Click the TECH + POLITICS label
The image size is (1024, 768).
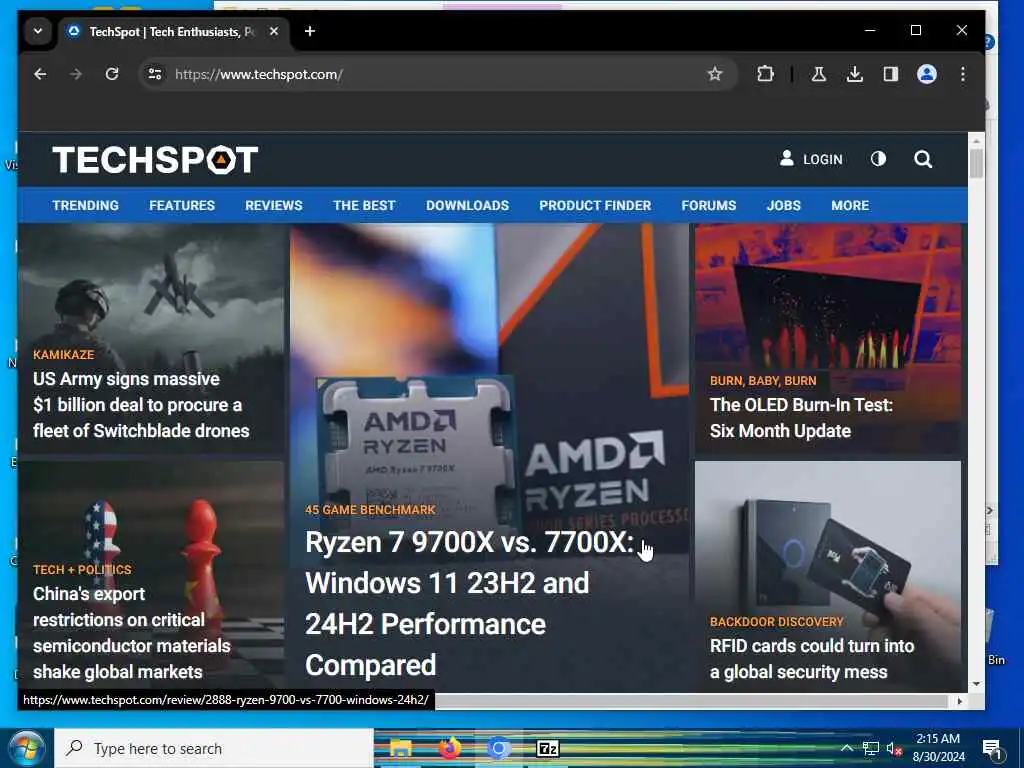(x=82, y=569)
